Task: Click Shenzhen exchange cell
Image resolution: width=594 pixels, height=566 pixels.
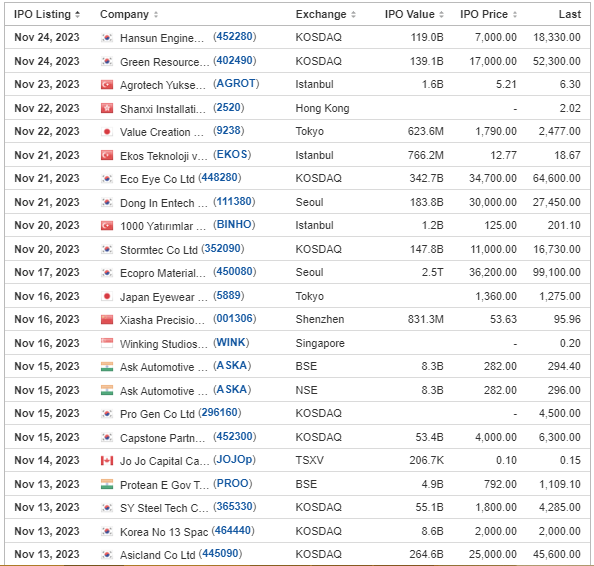Action: click(320, 319)
